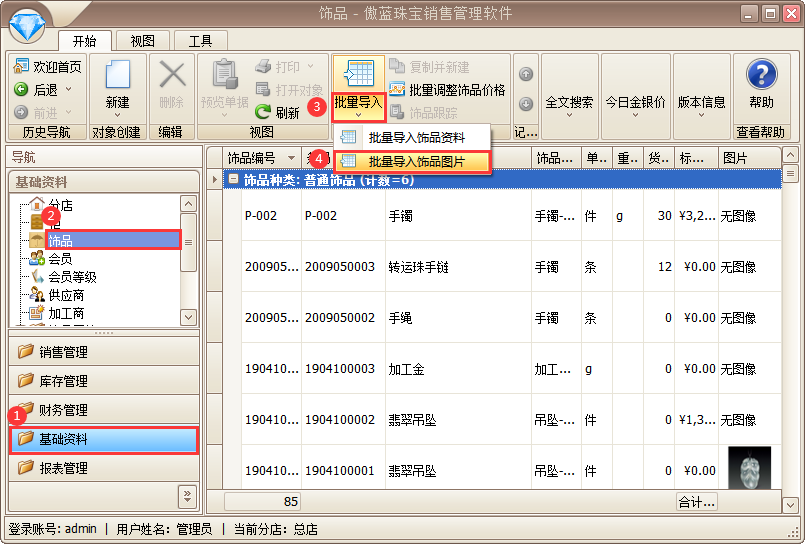Click 复制并新建 copy and new

(x=429, y=67)
